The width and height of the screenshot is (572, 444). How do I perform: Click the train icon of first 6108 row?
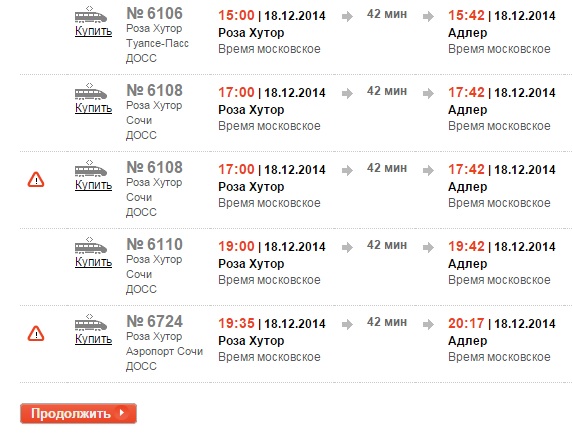(91, 92)
